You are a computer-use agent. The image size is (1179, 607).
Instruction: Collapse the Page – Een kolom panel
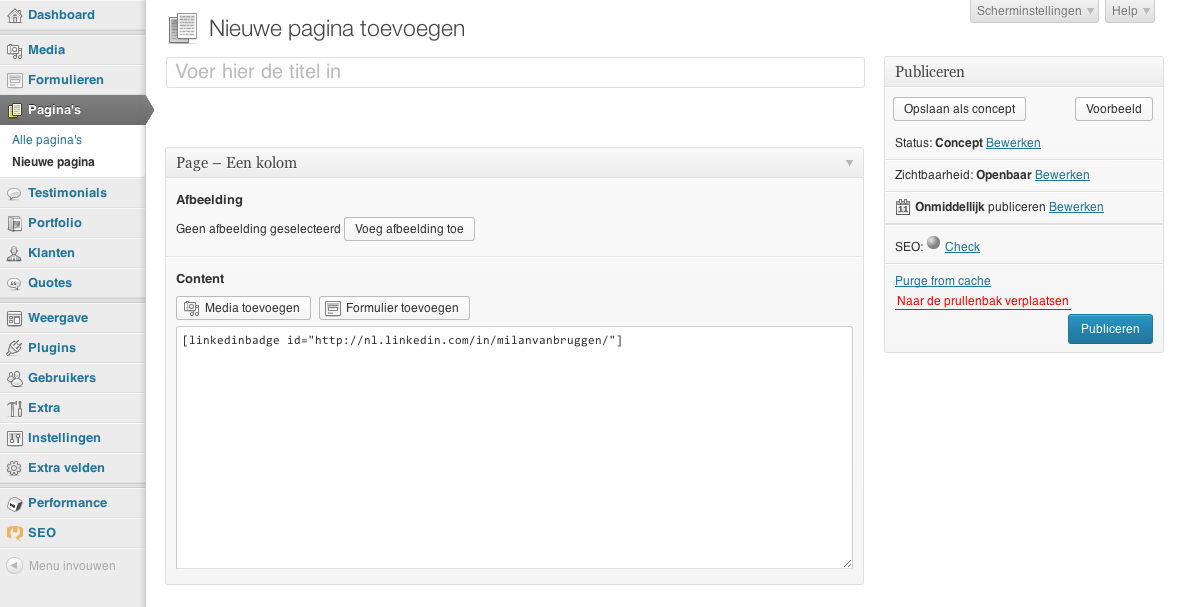(x=849, y=163)
